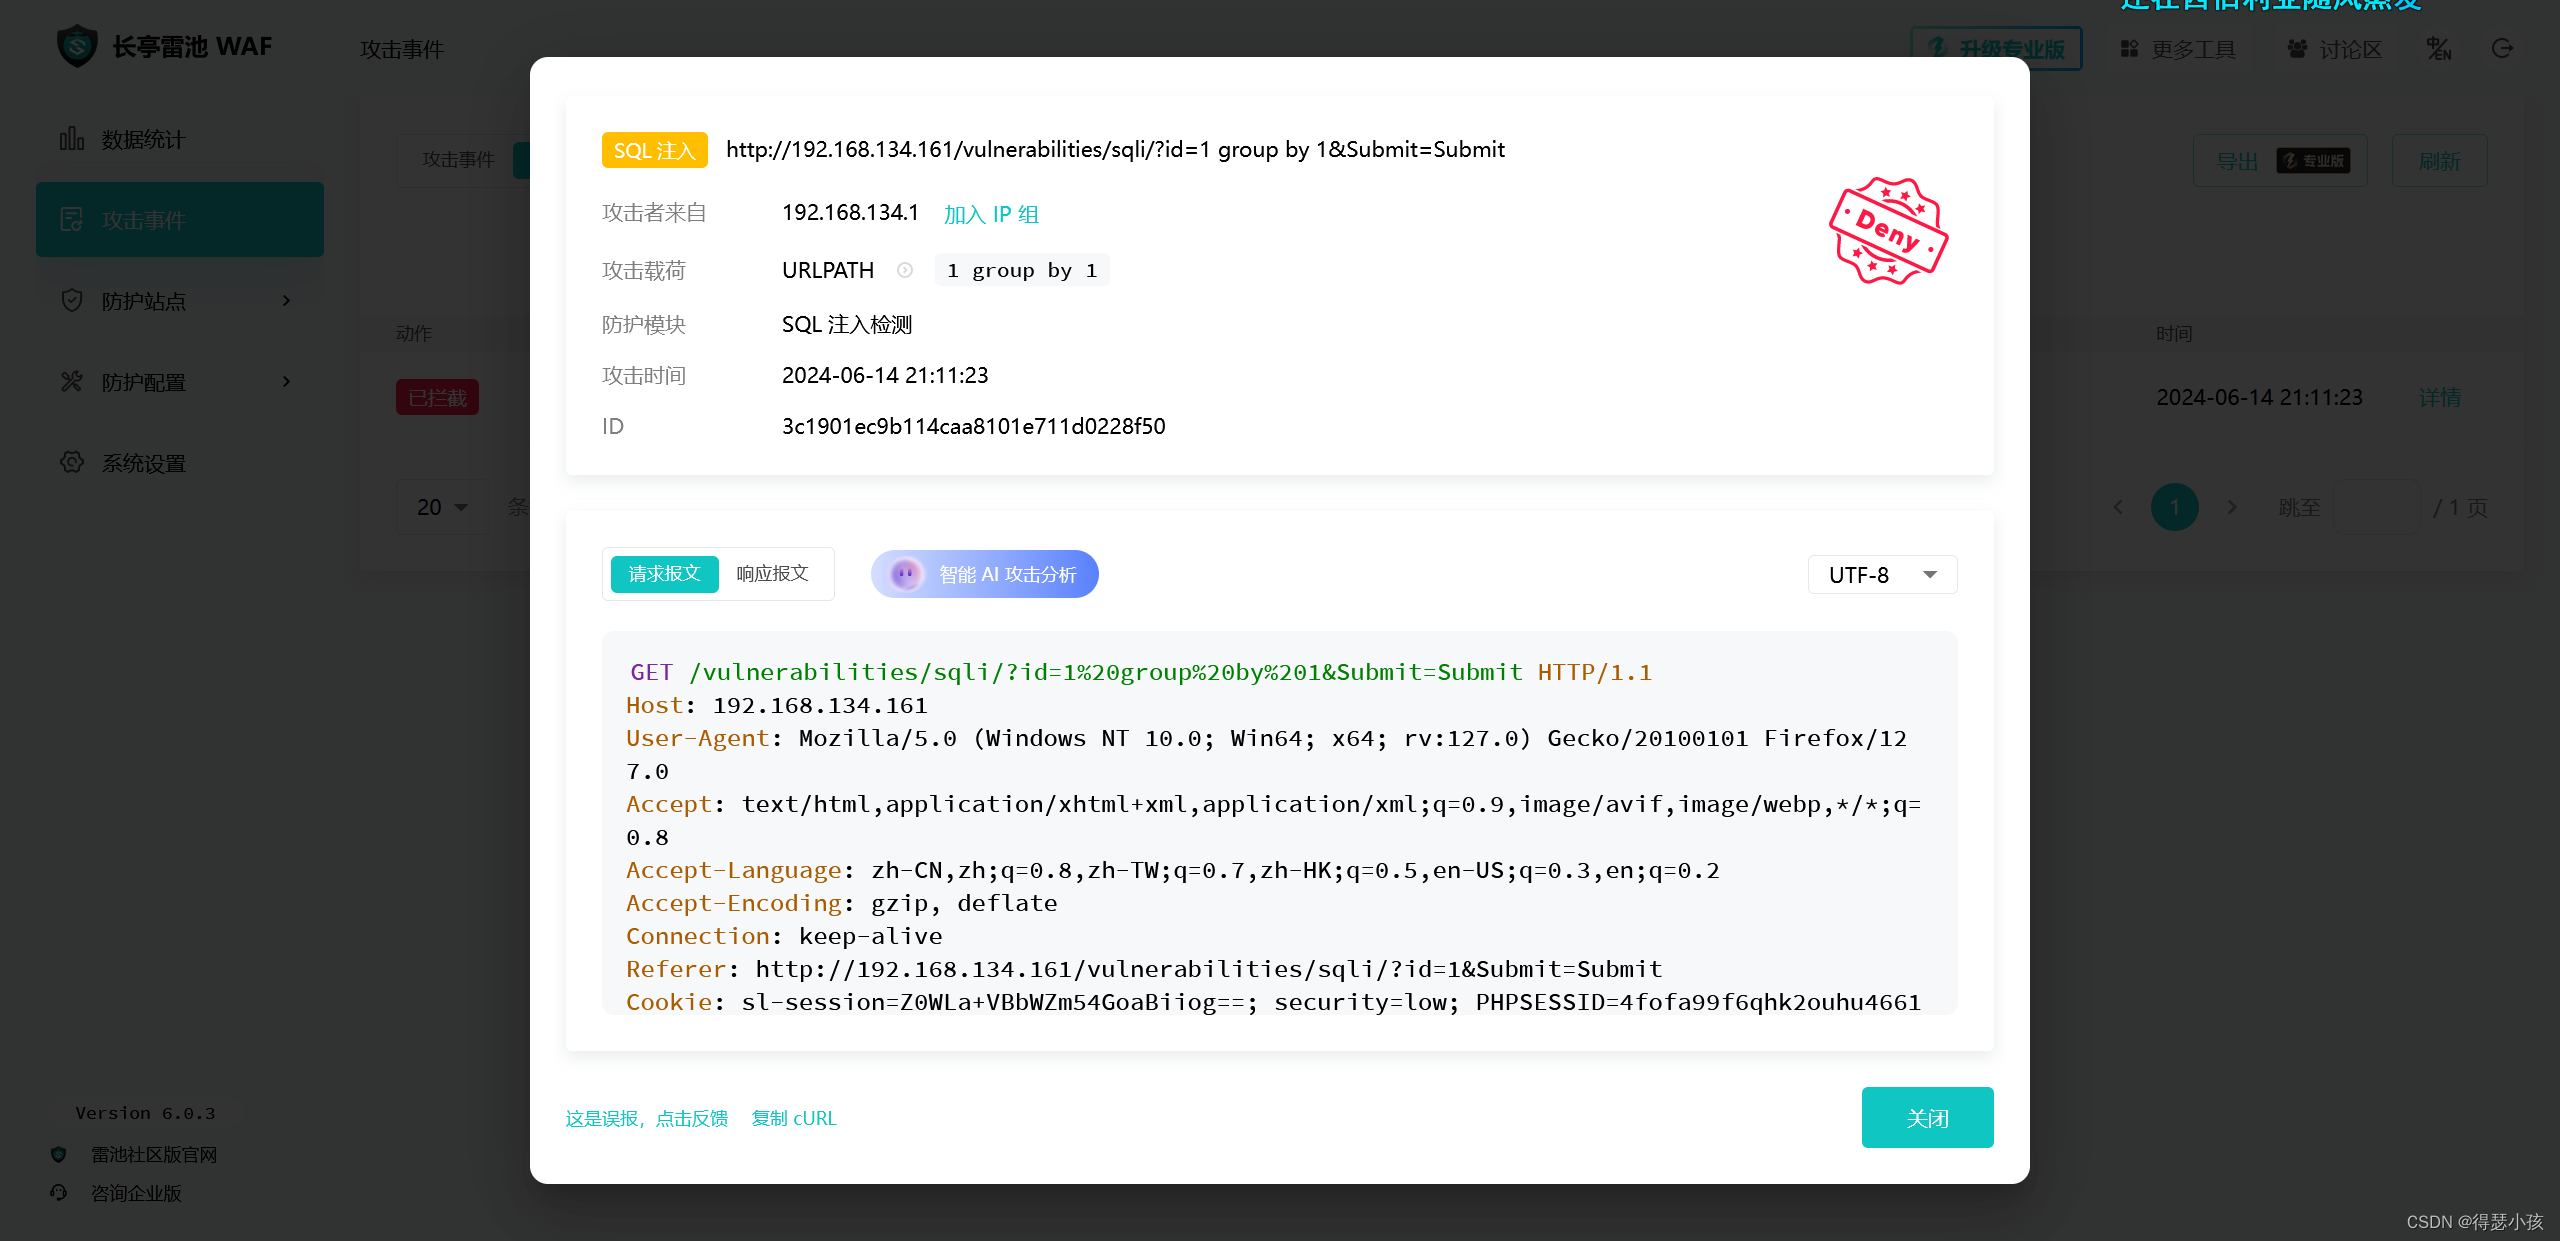The image size is (2560, 1241).
Task: Click the SafeLine WAF shield logo
Action: click(77, 47)
